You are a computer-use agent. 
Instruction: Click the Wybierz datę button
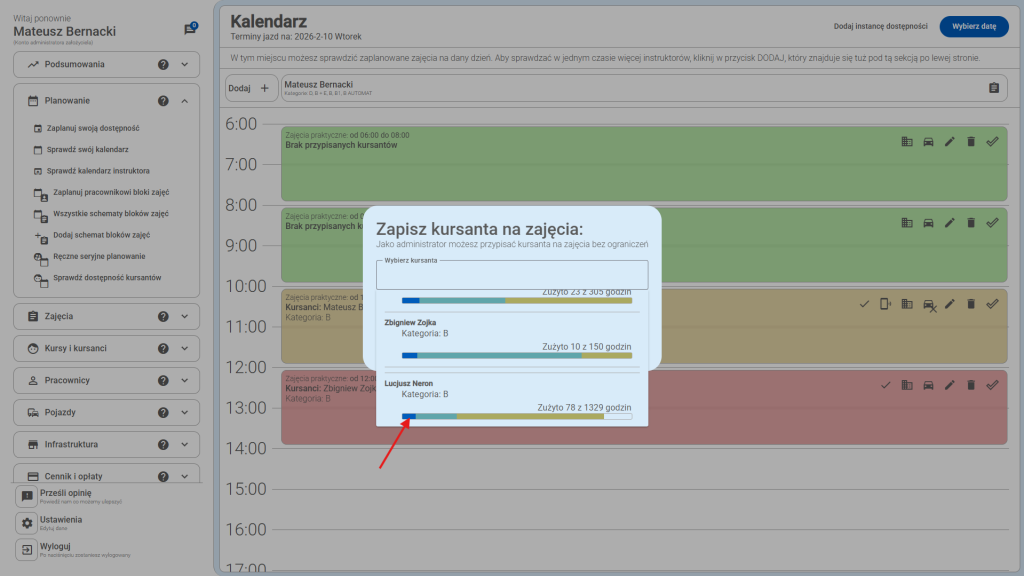point(974,27)
